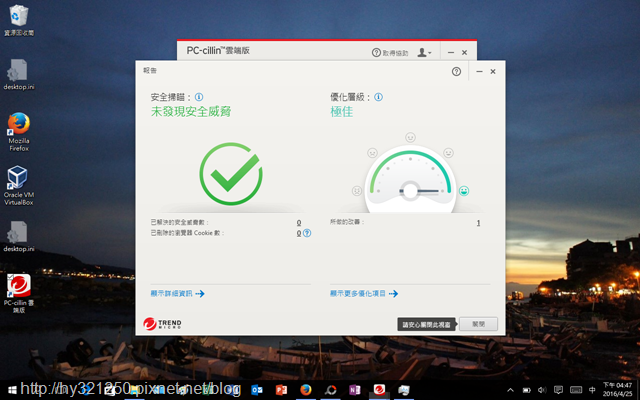This screenshot has width=640, height=400.
Task: Click the volume speaker icon in tray
Action: tap(542, 390)
